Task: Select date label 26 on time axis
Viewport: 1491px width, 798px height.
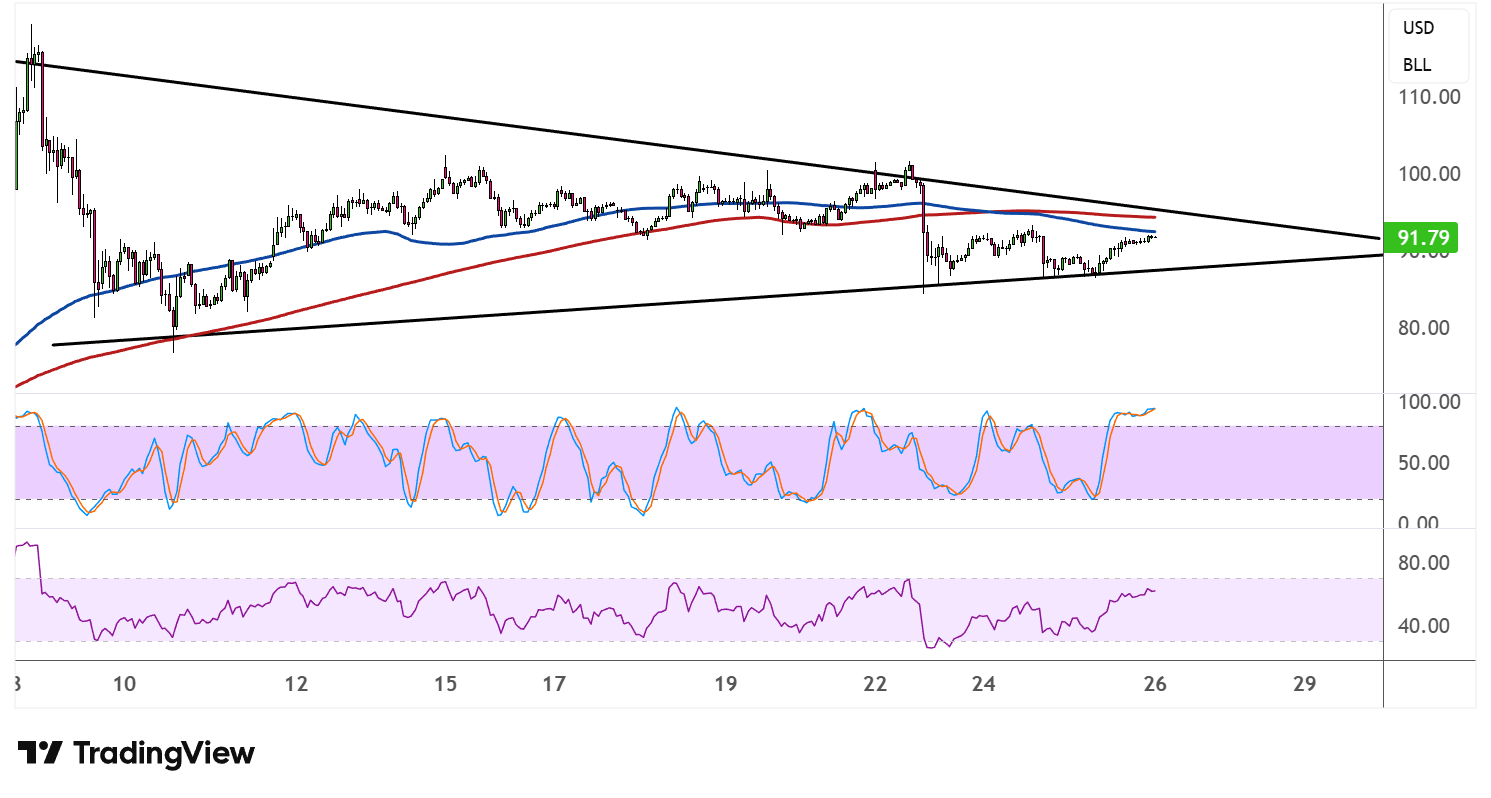Action: click(1155, 684)
